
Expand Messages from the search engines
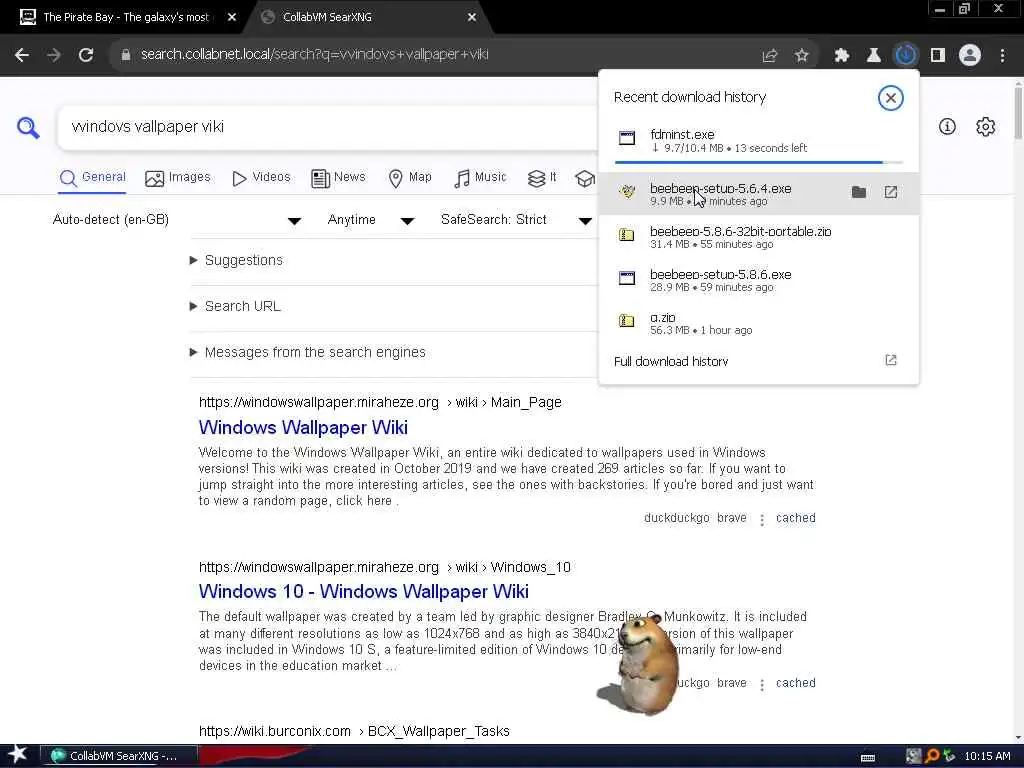point(307,353)
